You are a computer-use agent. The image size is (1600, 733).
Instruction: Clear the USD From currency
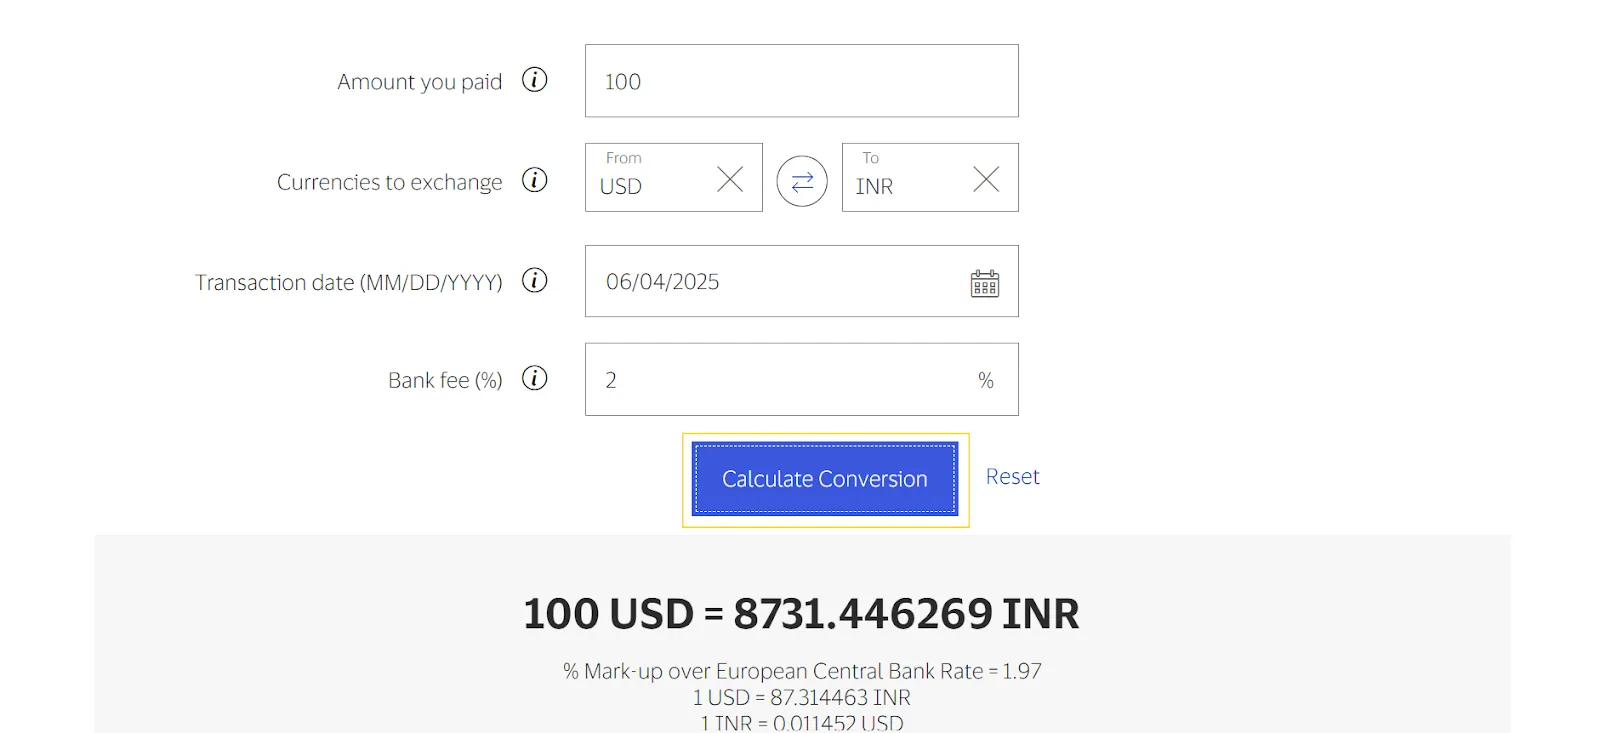(x=729, y=178)
